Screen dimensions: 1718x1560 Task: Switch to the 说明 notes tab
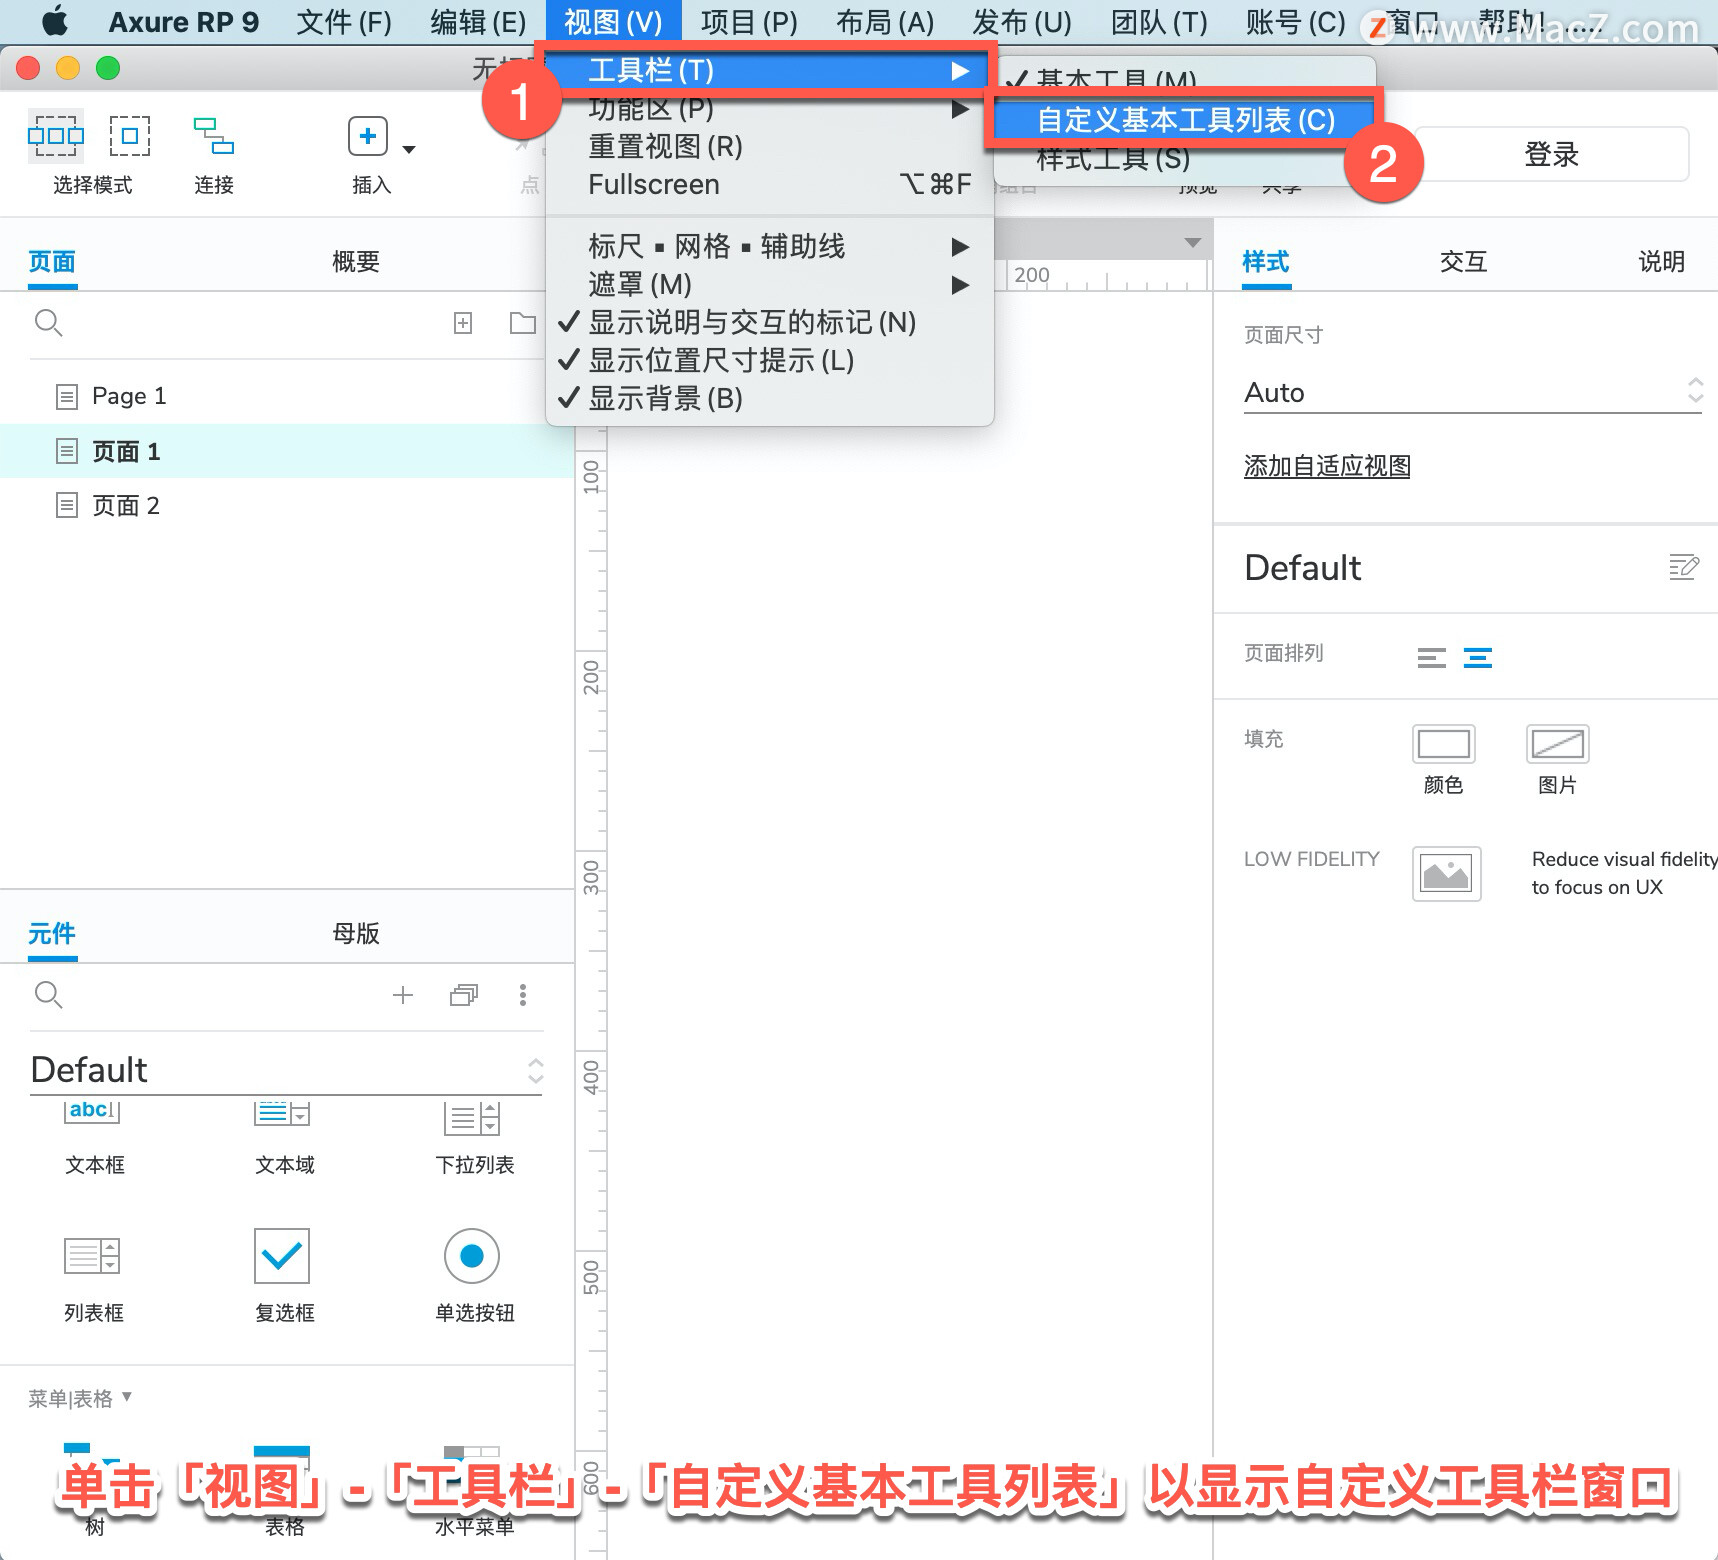[1662, 262]
